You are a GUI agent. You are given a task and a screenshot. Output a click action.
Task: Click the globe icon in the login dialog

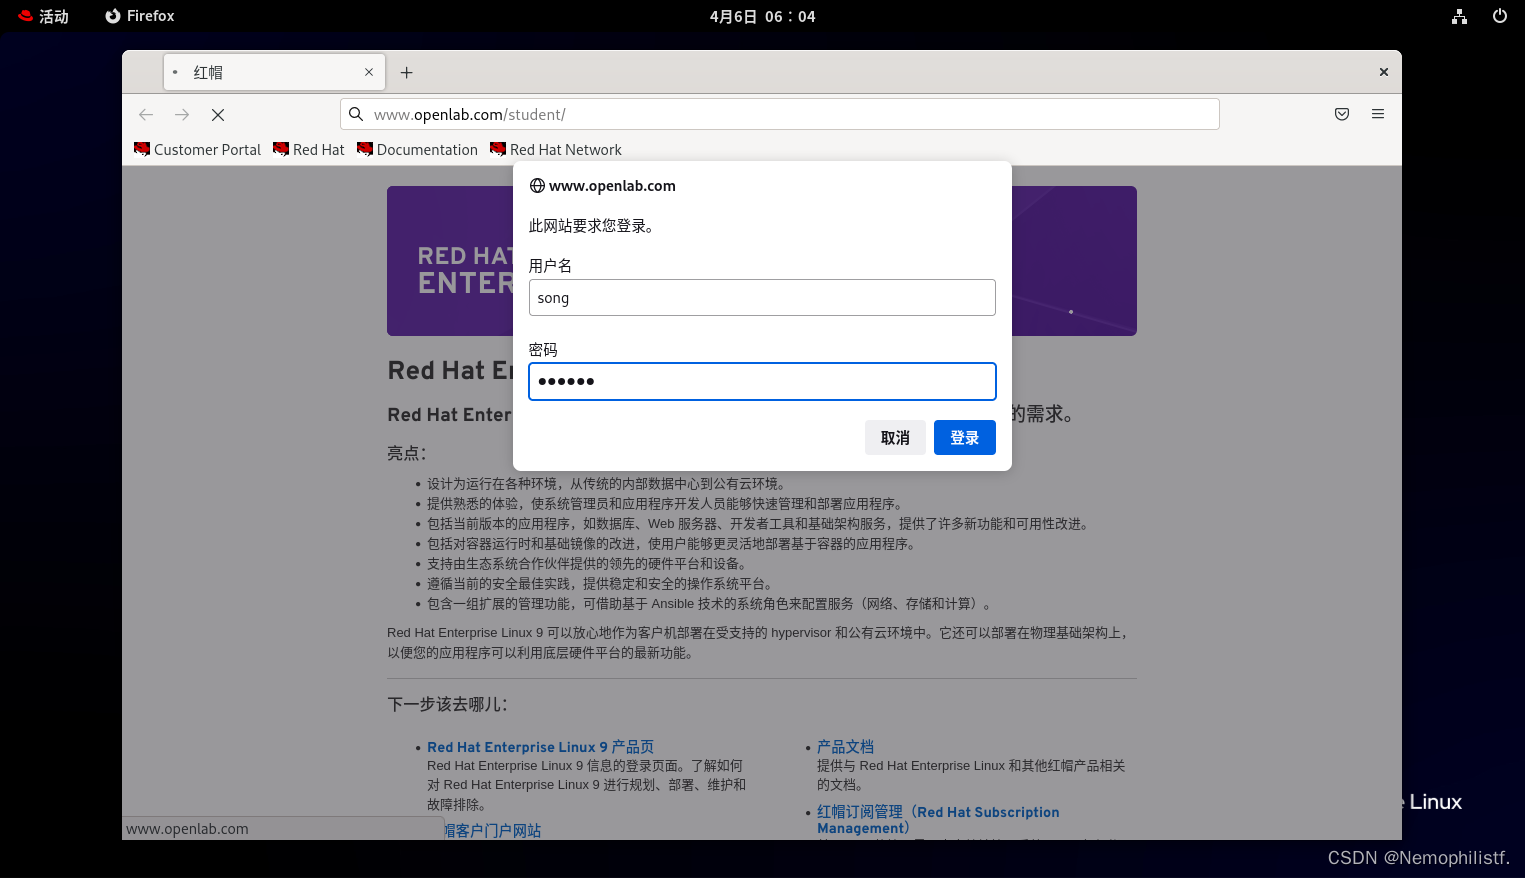(x=537, y=185)
